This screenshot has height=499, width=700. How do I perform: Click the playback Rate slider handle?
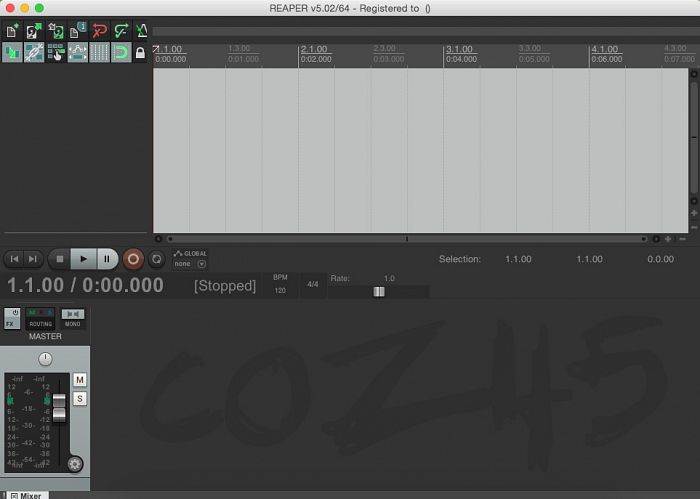click(379, 291)
